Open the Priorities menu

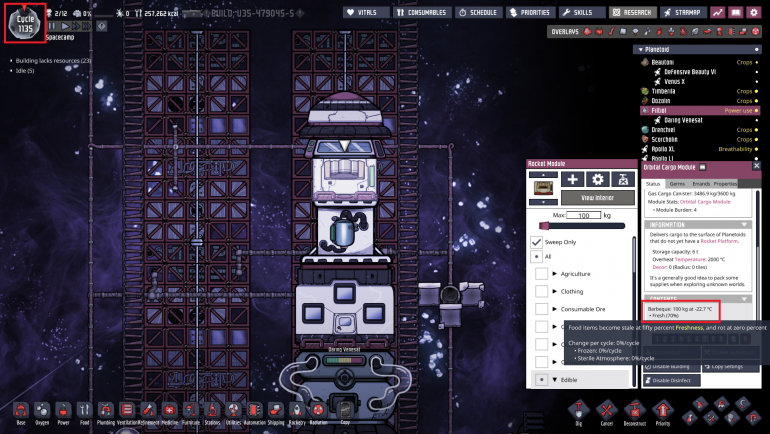click(x=530, y=12)
